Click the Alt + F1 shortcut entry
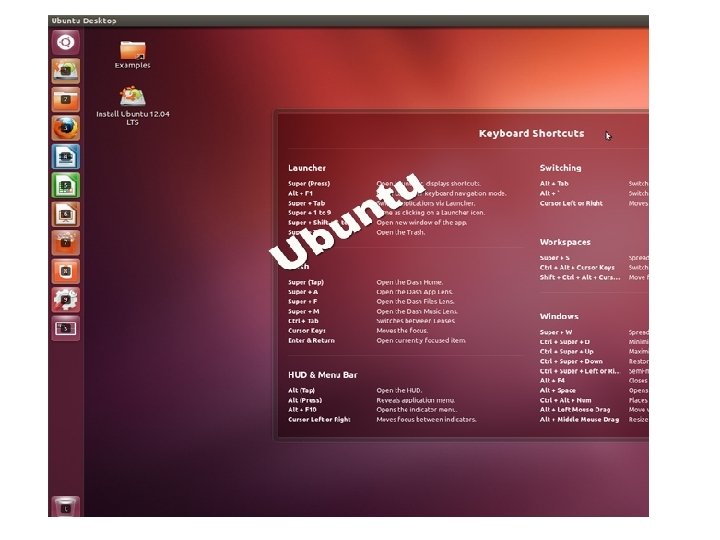The height and width of the screenshot is (540, 720). [x=300, y=193]
